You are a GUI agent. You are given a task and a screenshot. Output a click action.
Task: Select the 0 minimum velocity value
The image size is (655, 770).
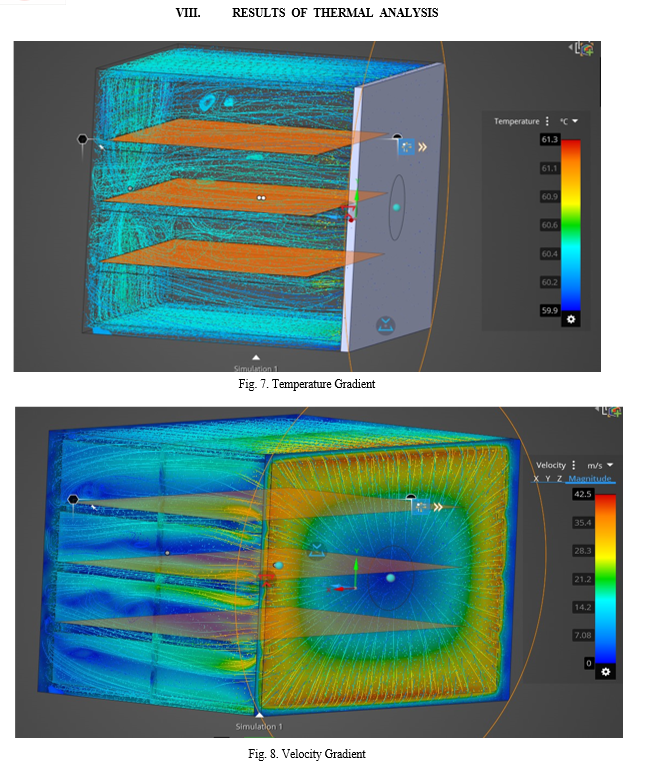(x=589, y=663)
